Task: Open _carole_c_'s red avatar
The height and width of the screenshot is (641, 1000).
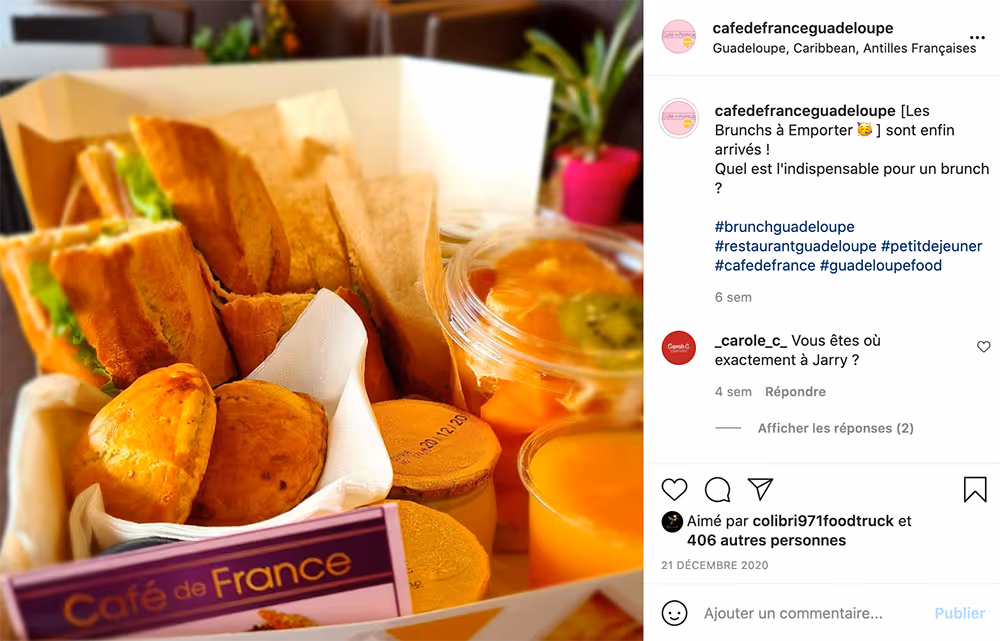Action: pyautogui.click(x=679, y=348)
